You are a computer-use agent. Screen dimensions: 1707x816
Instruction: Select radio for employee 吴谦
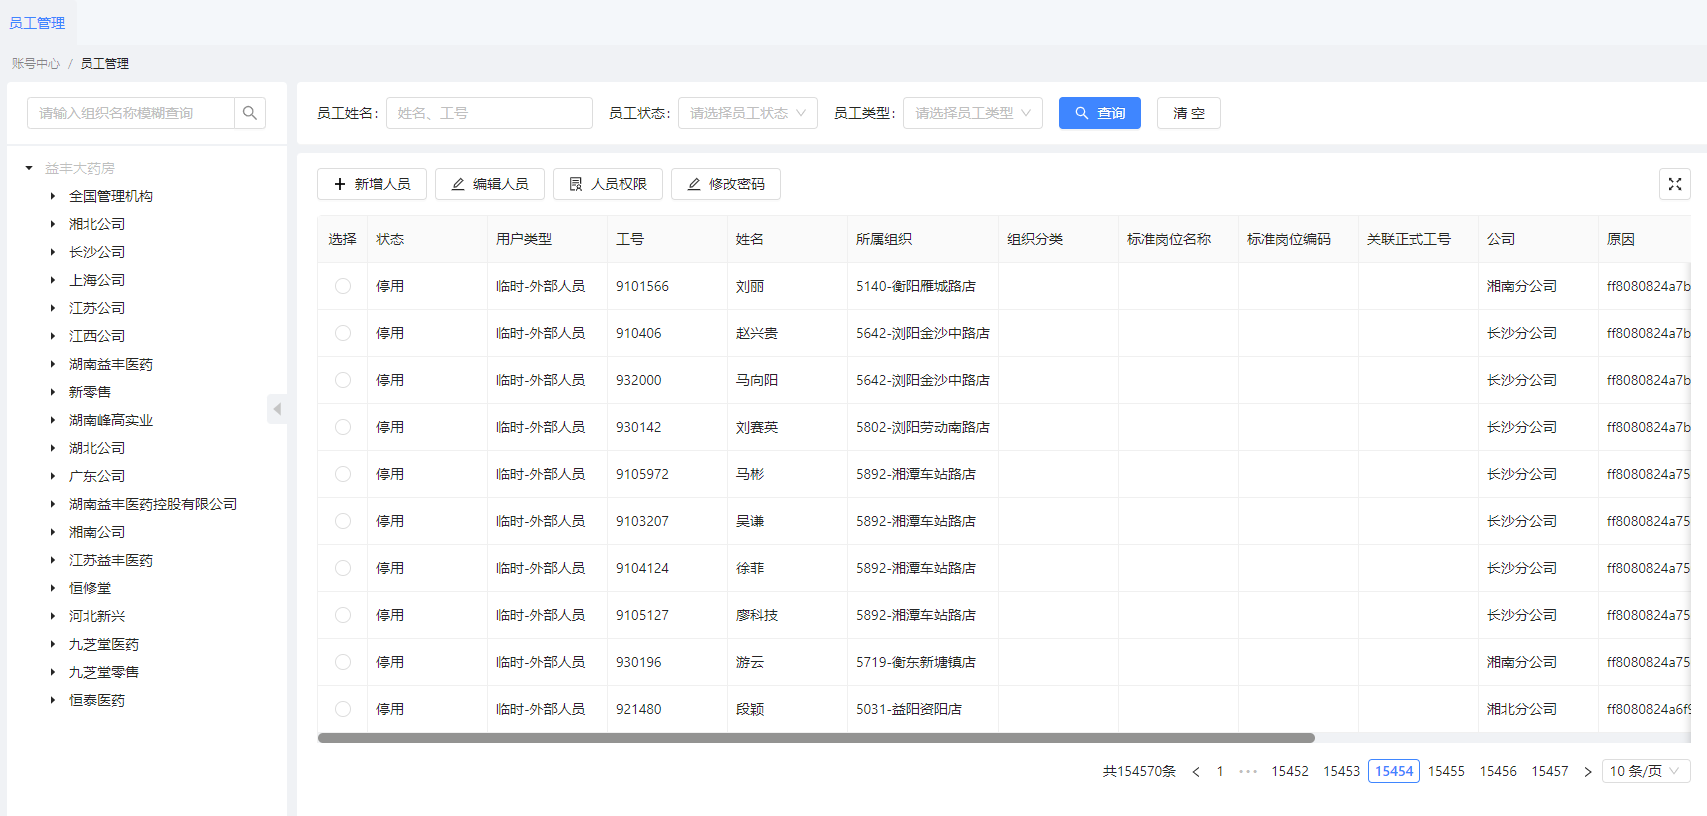point(343,521)
